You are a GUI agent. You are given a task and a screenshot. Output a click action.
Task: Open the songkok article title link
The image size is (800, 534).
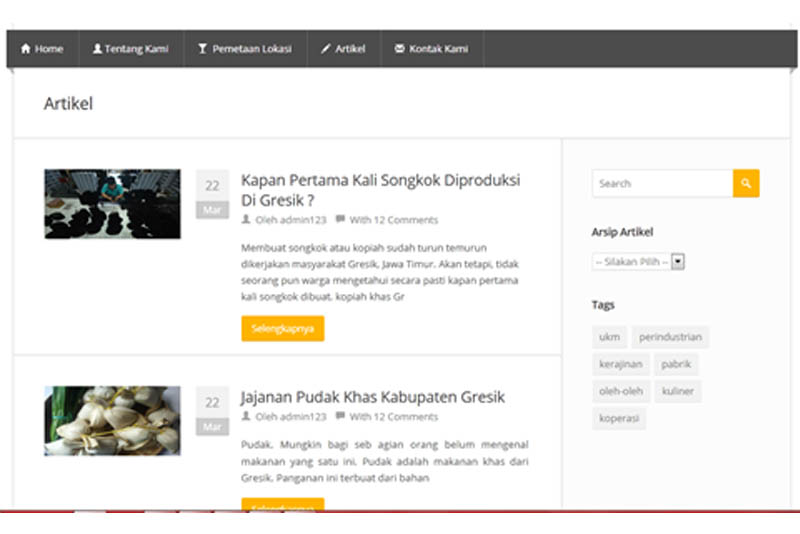[380, 190]
